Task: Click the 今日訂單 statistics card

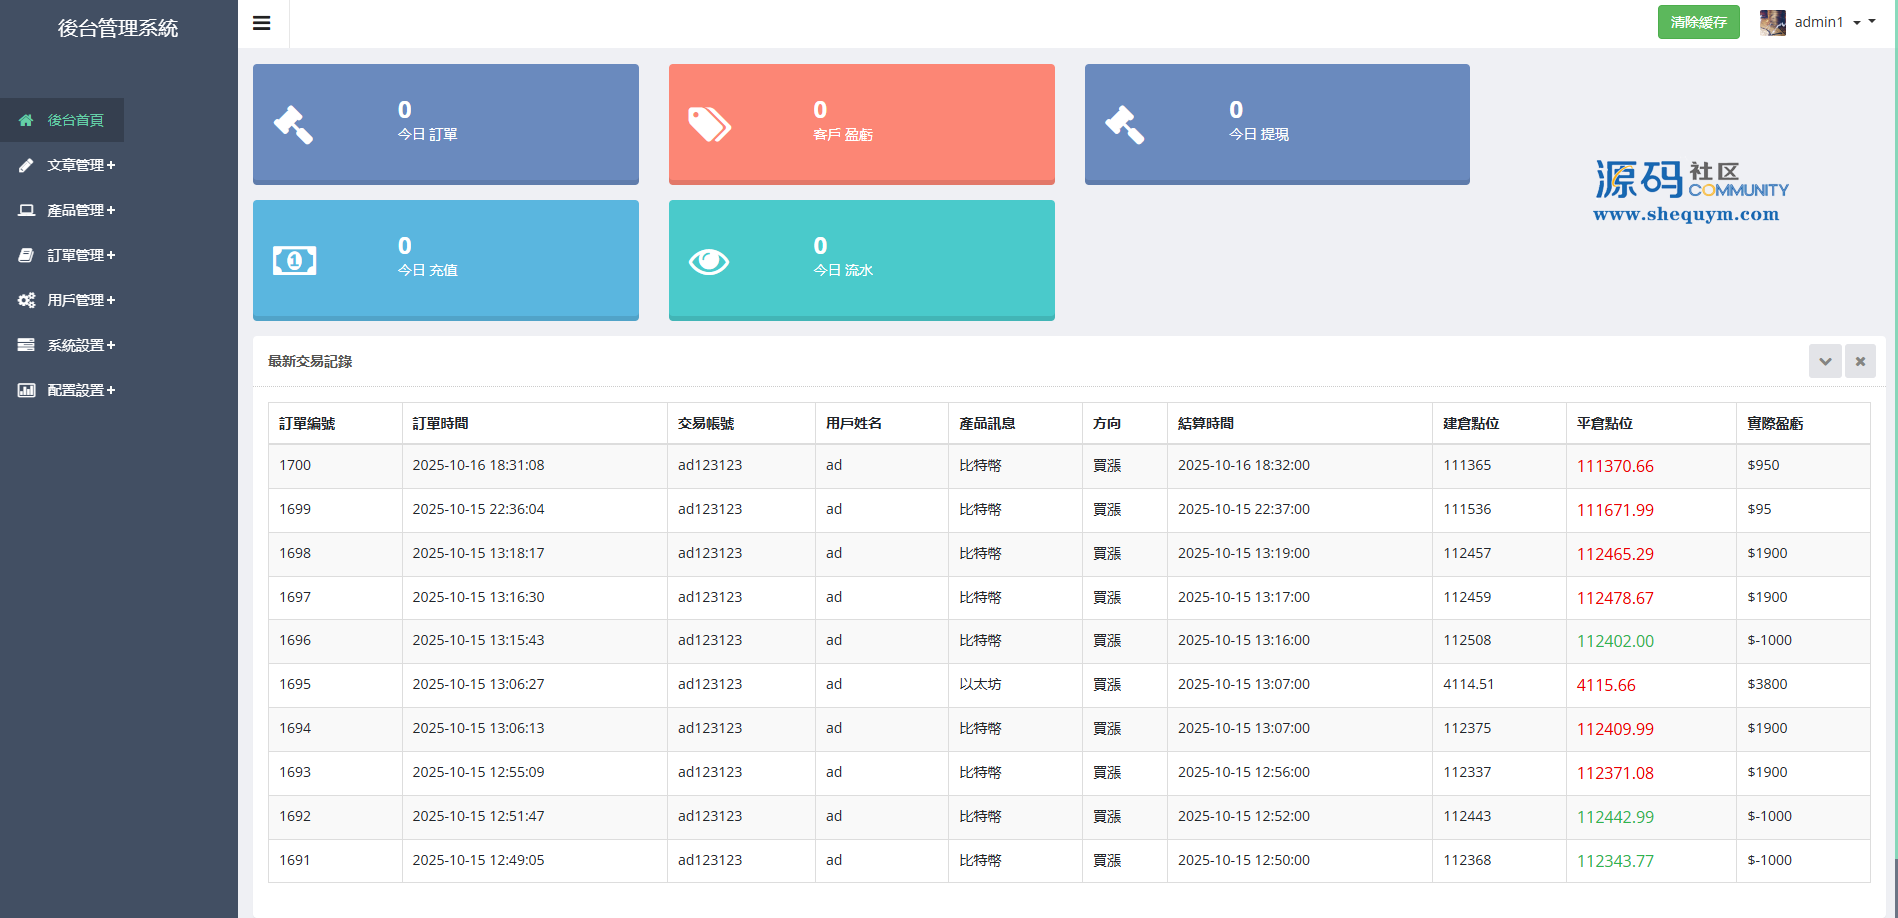Action: (446, 123)
